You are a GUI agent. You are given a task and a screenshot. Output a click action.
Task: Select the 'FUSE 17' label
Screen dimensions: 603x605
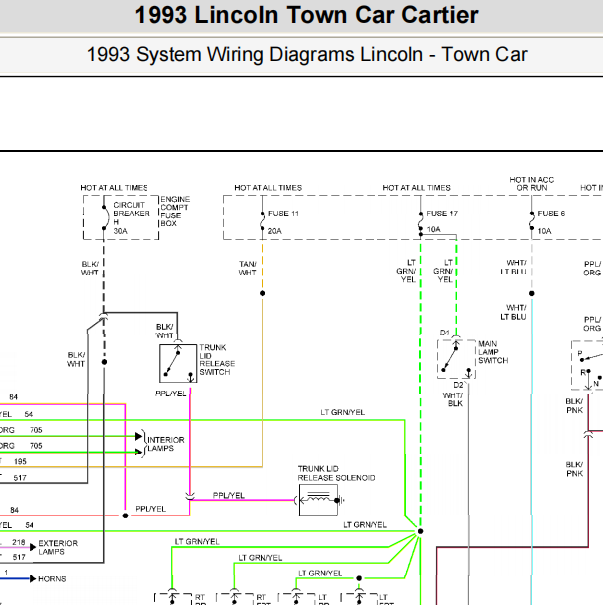(x=442, y=213)
